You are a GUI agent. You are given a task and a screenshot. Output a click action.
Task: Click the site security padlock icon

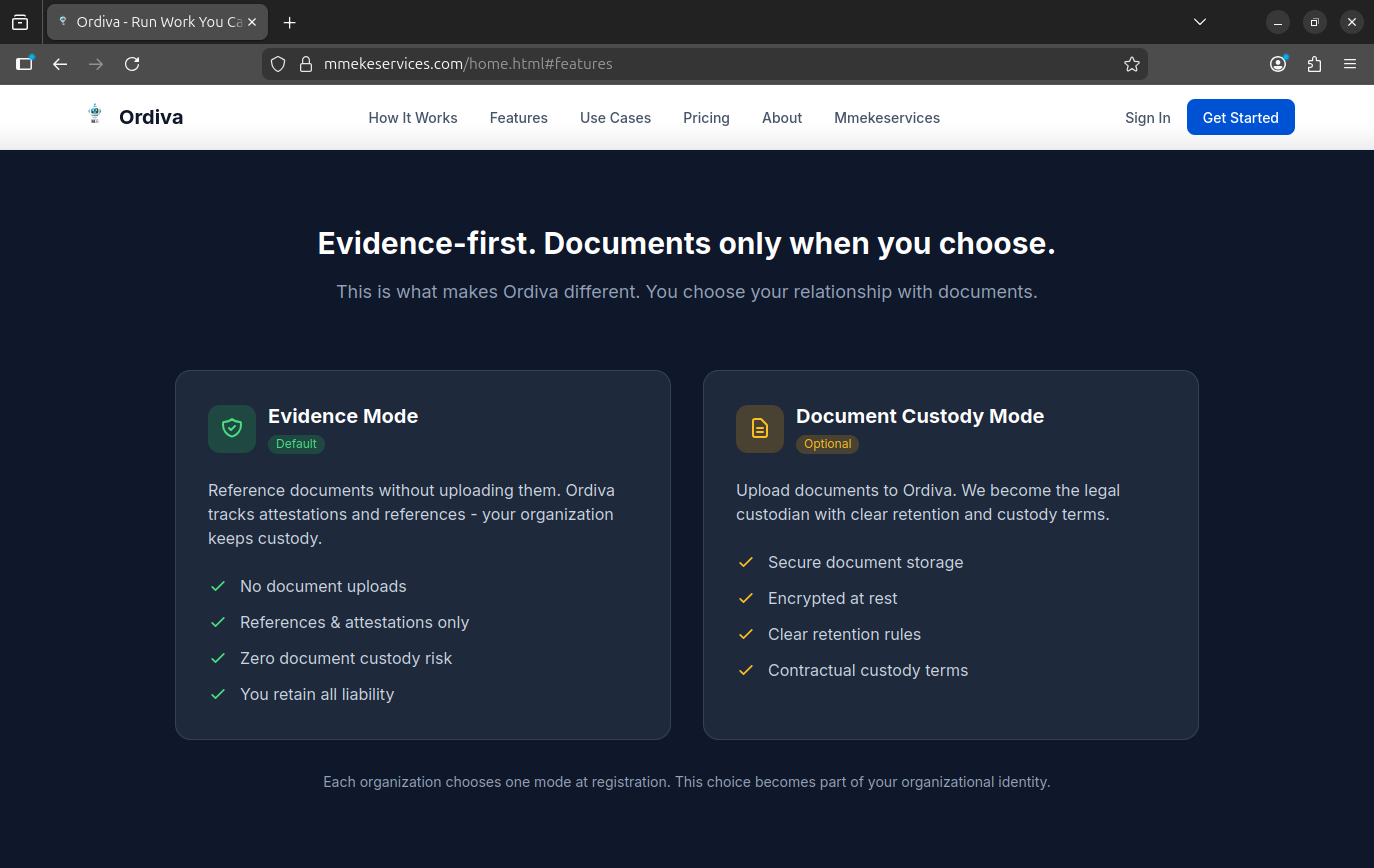coord(307,64)
